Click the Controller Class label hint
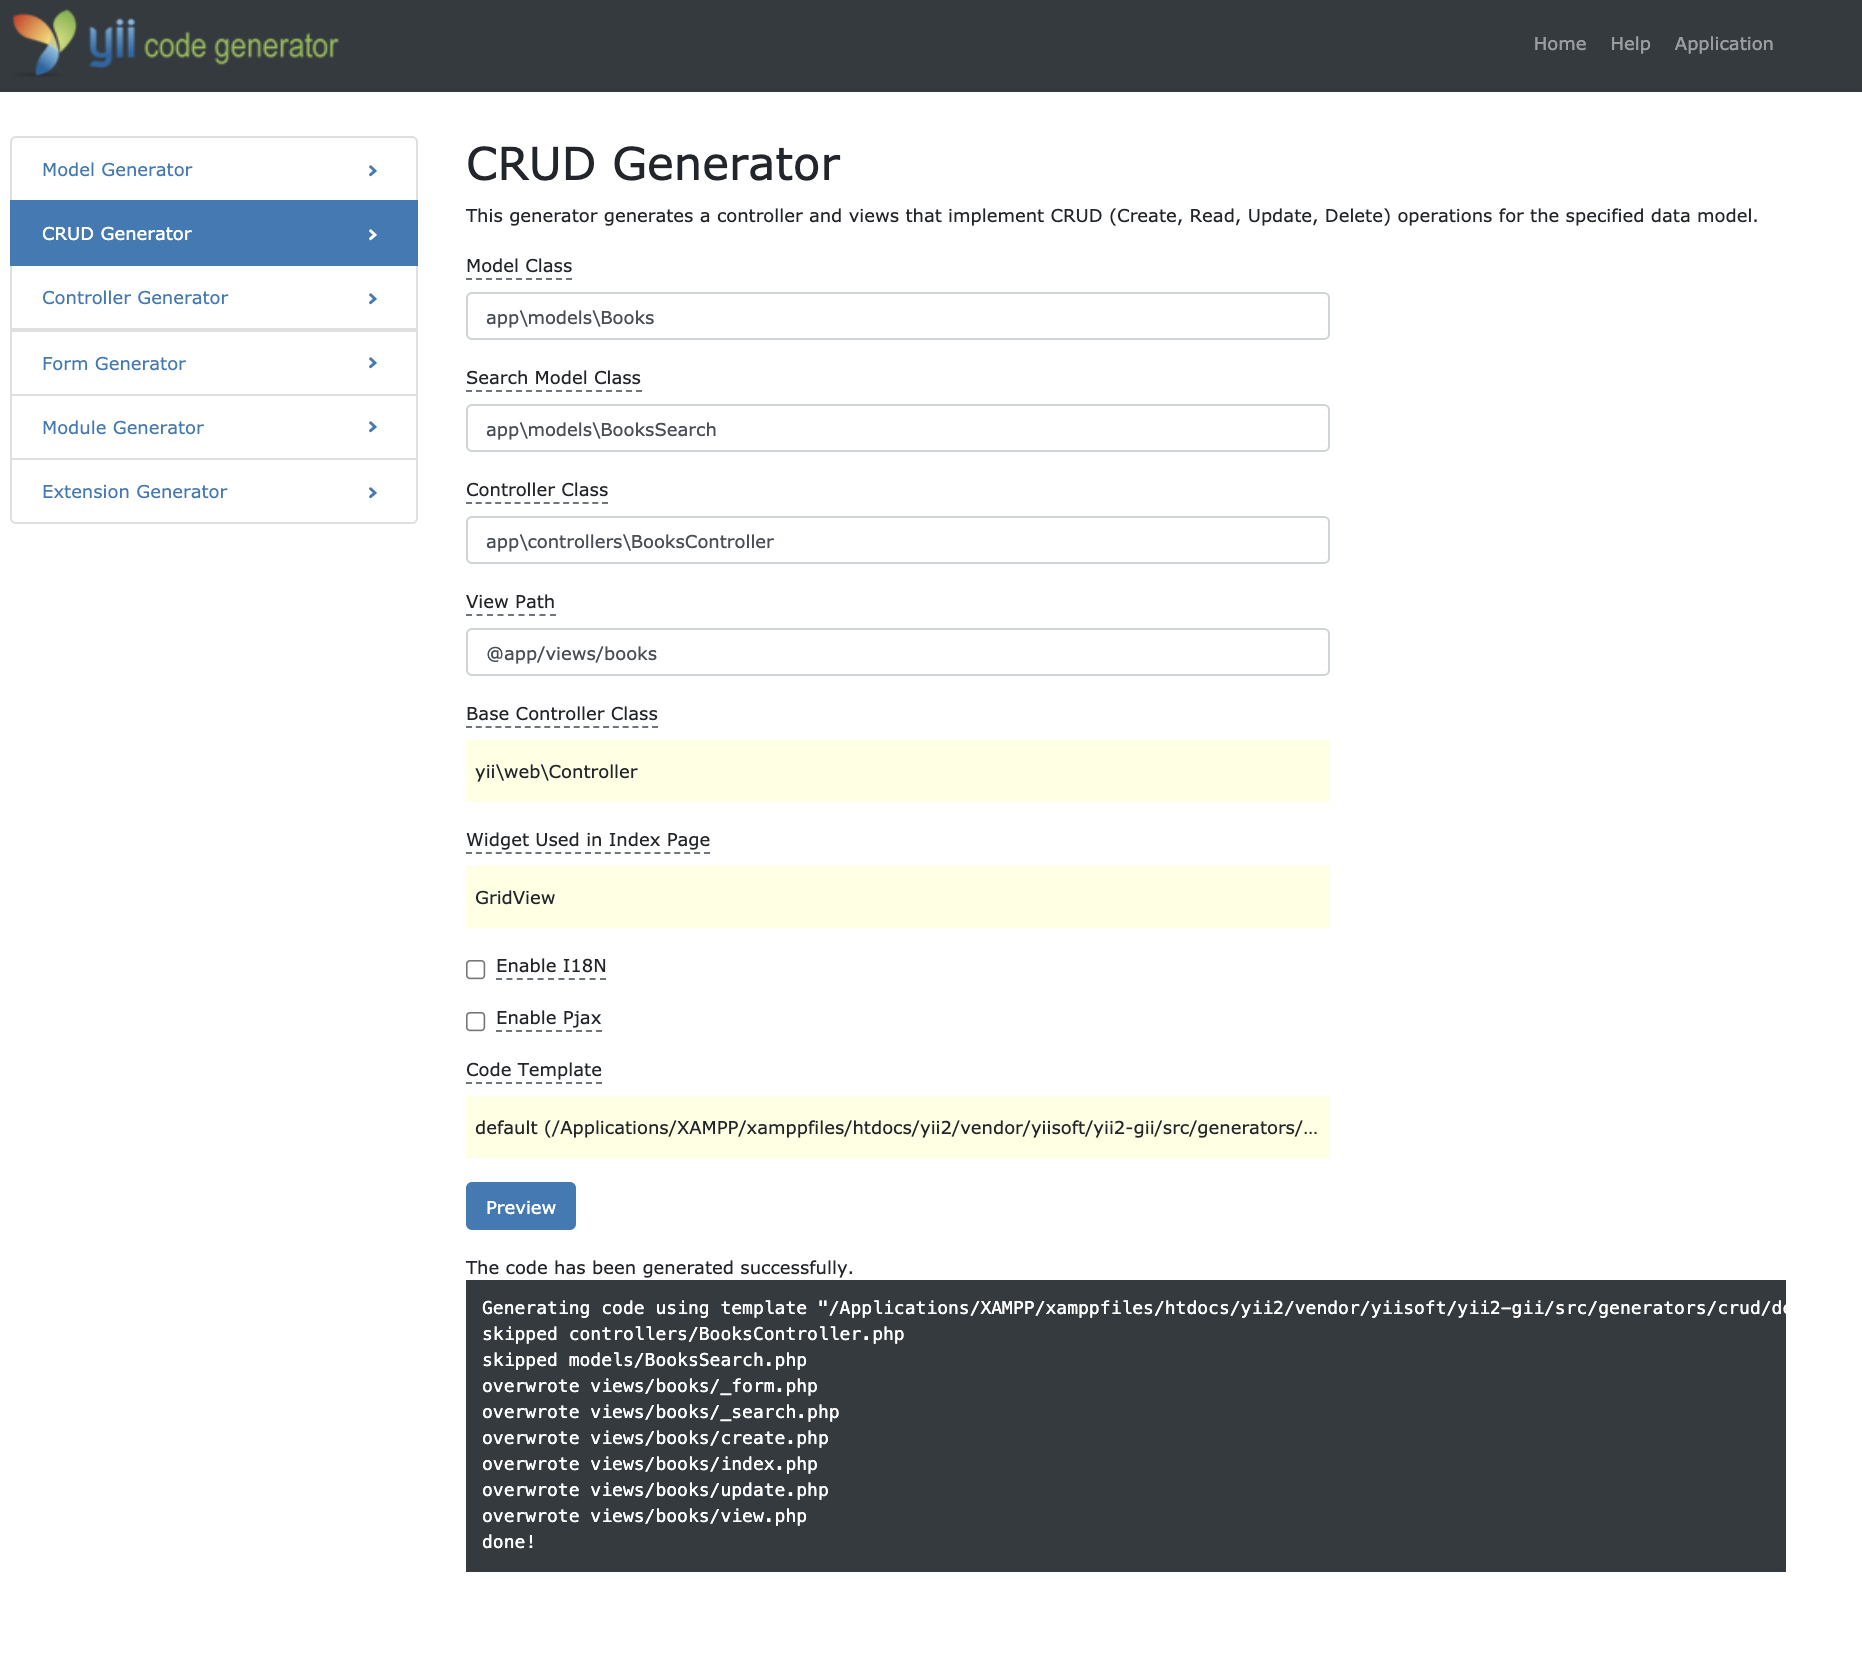1862x1666 pixels. point(537,490)
